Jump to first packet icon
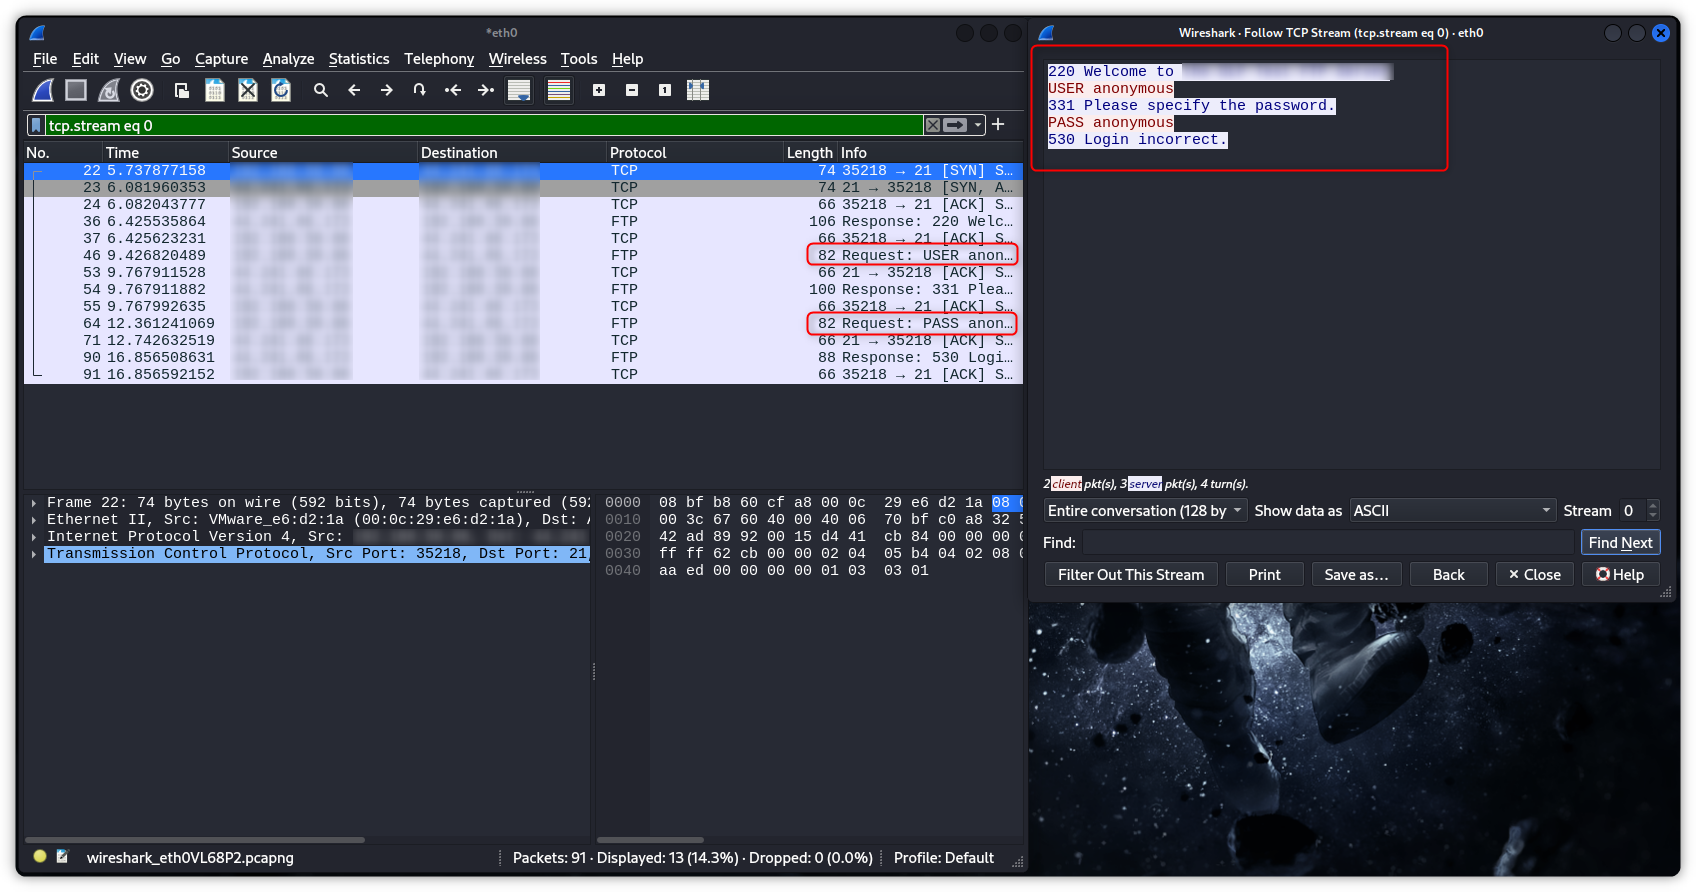Image resolution: width=1696 pixels, height=892 pixels. [x=453, y=90]
